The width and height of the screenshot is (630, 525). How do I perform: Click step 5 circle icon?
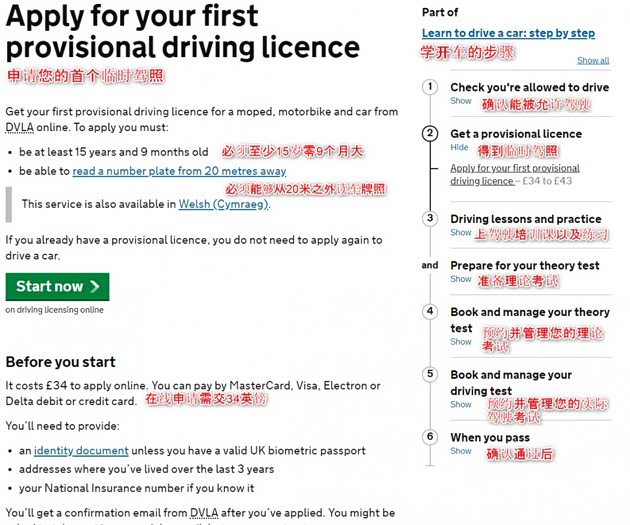tap(430, 375)
